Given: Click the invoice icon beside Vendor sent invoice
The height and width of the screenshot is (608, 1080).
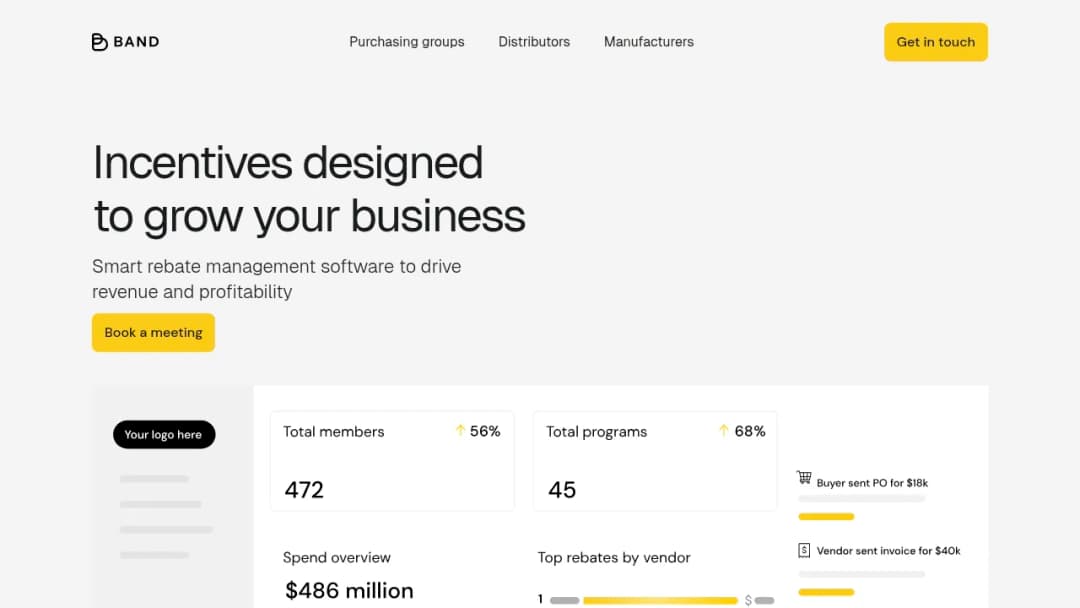Looking at the screenshot, I should [x=804, y=550].
